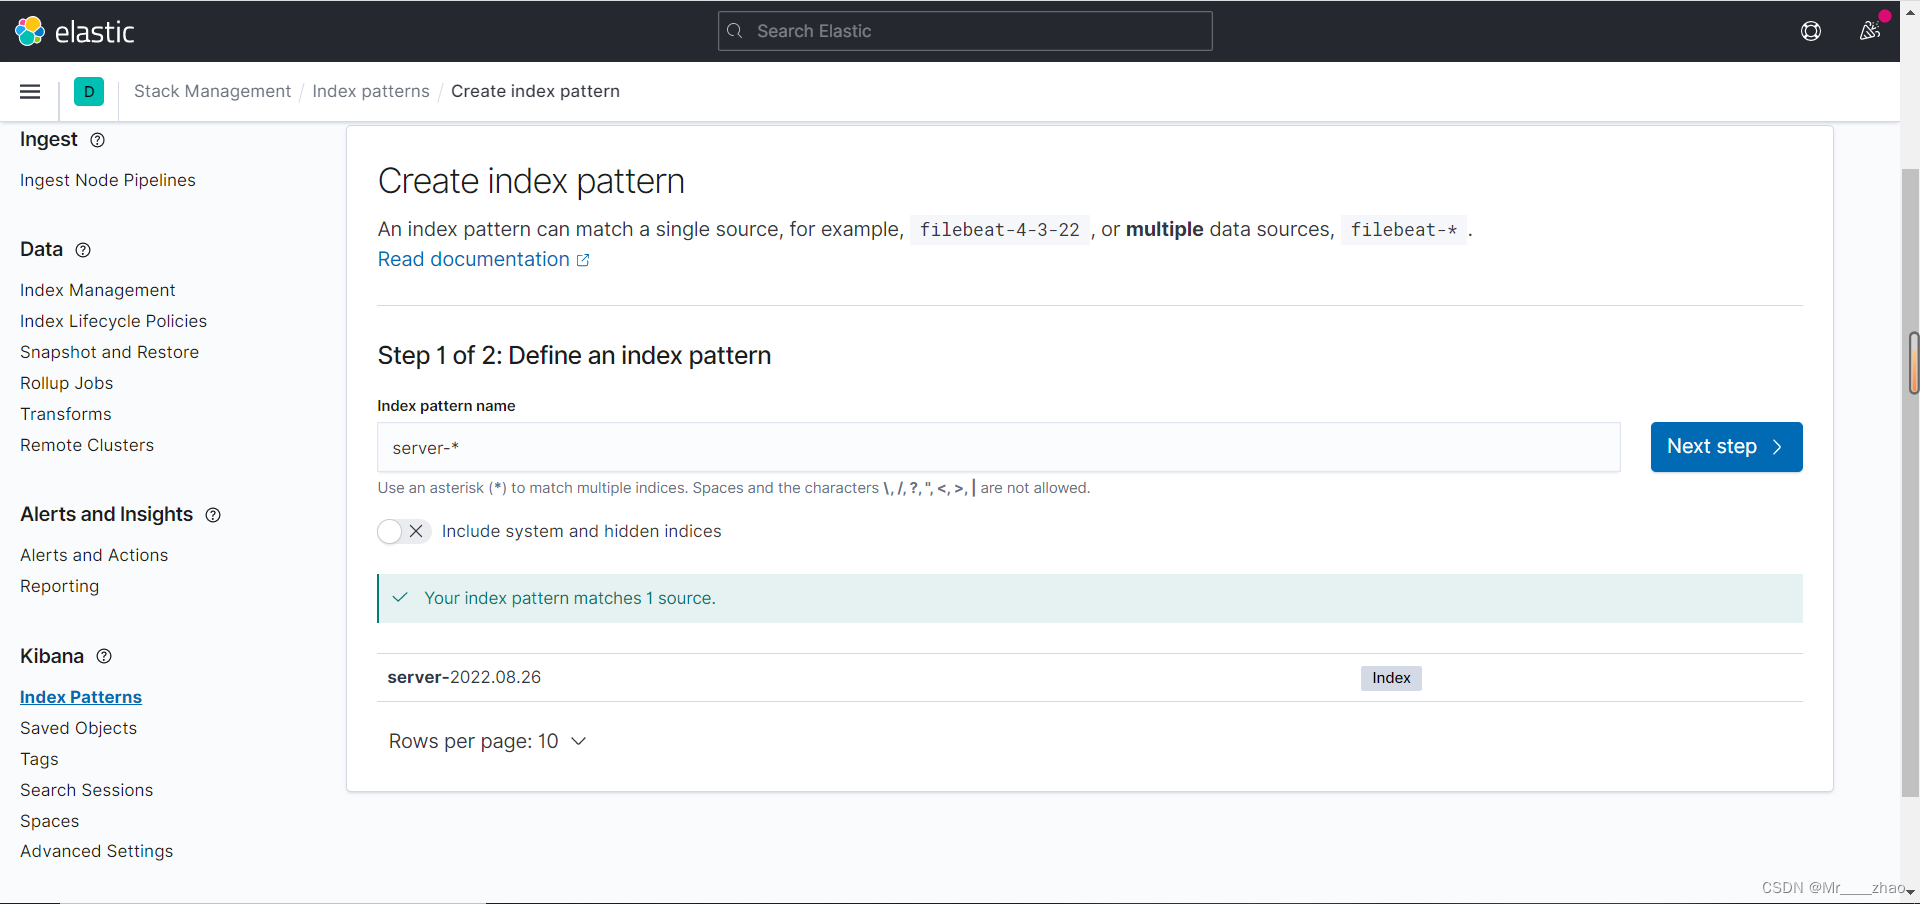Focus the Index pattern name field
Screen dimensions: 1920x904
[x=998, y=447]
